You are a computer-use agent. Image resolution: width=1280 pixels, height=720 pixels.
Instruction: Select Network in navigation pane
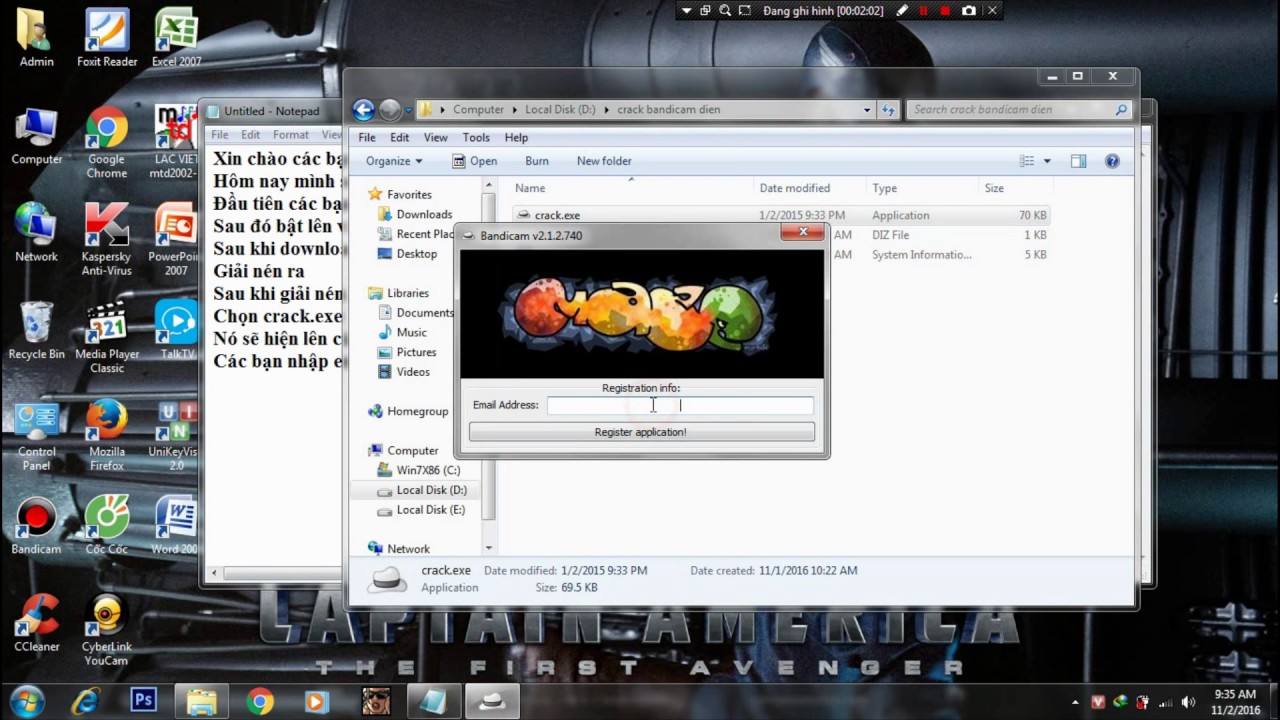click(x=408, y=549)
